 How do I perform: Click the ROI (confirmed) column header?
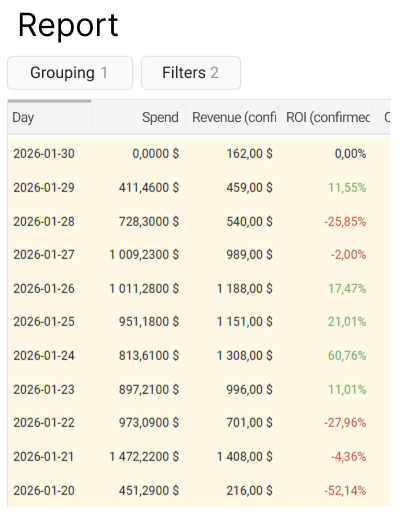[x=326, y=117]
